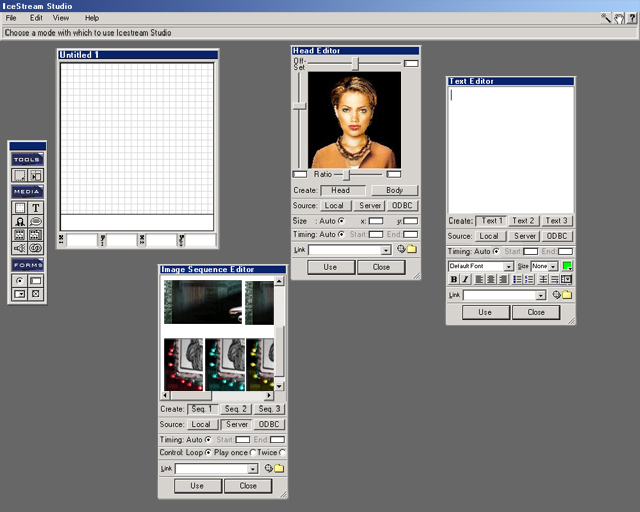Open the View menu
Image resolution: width=640 pixels, height=512 pixels.
coord(61,18)
